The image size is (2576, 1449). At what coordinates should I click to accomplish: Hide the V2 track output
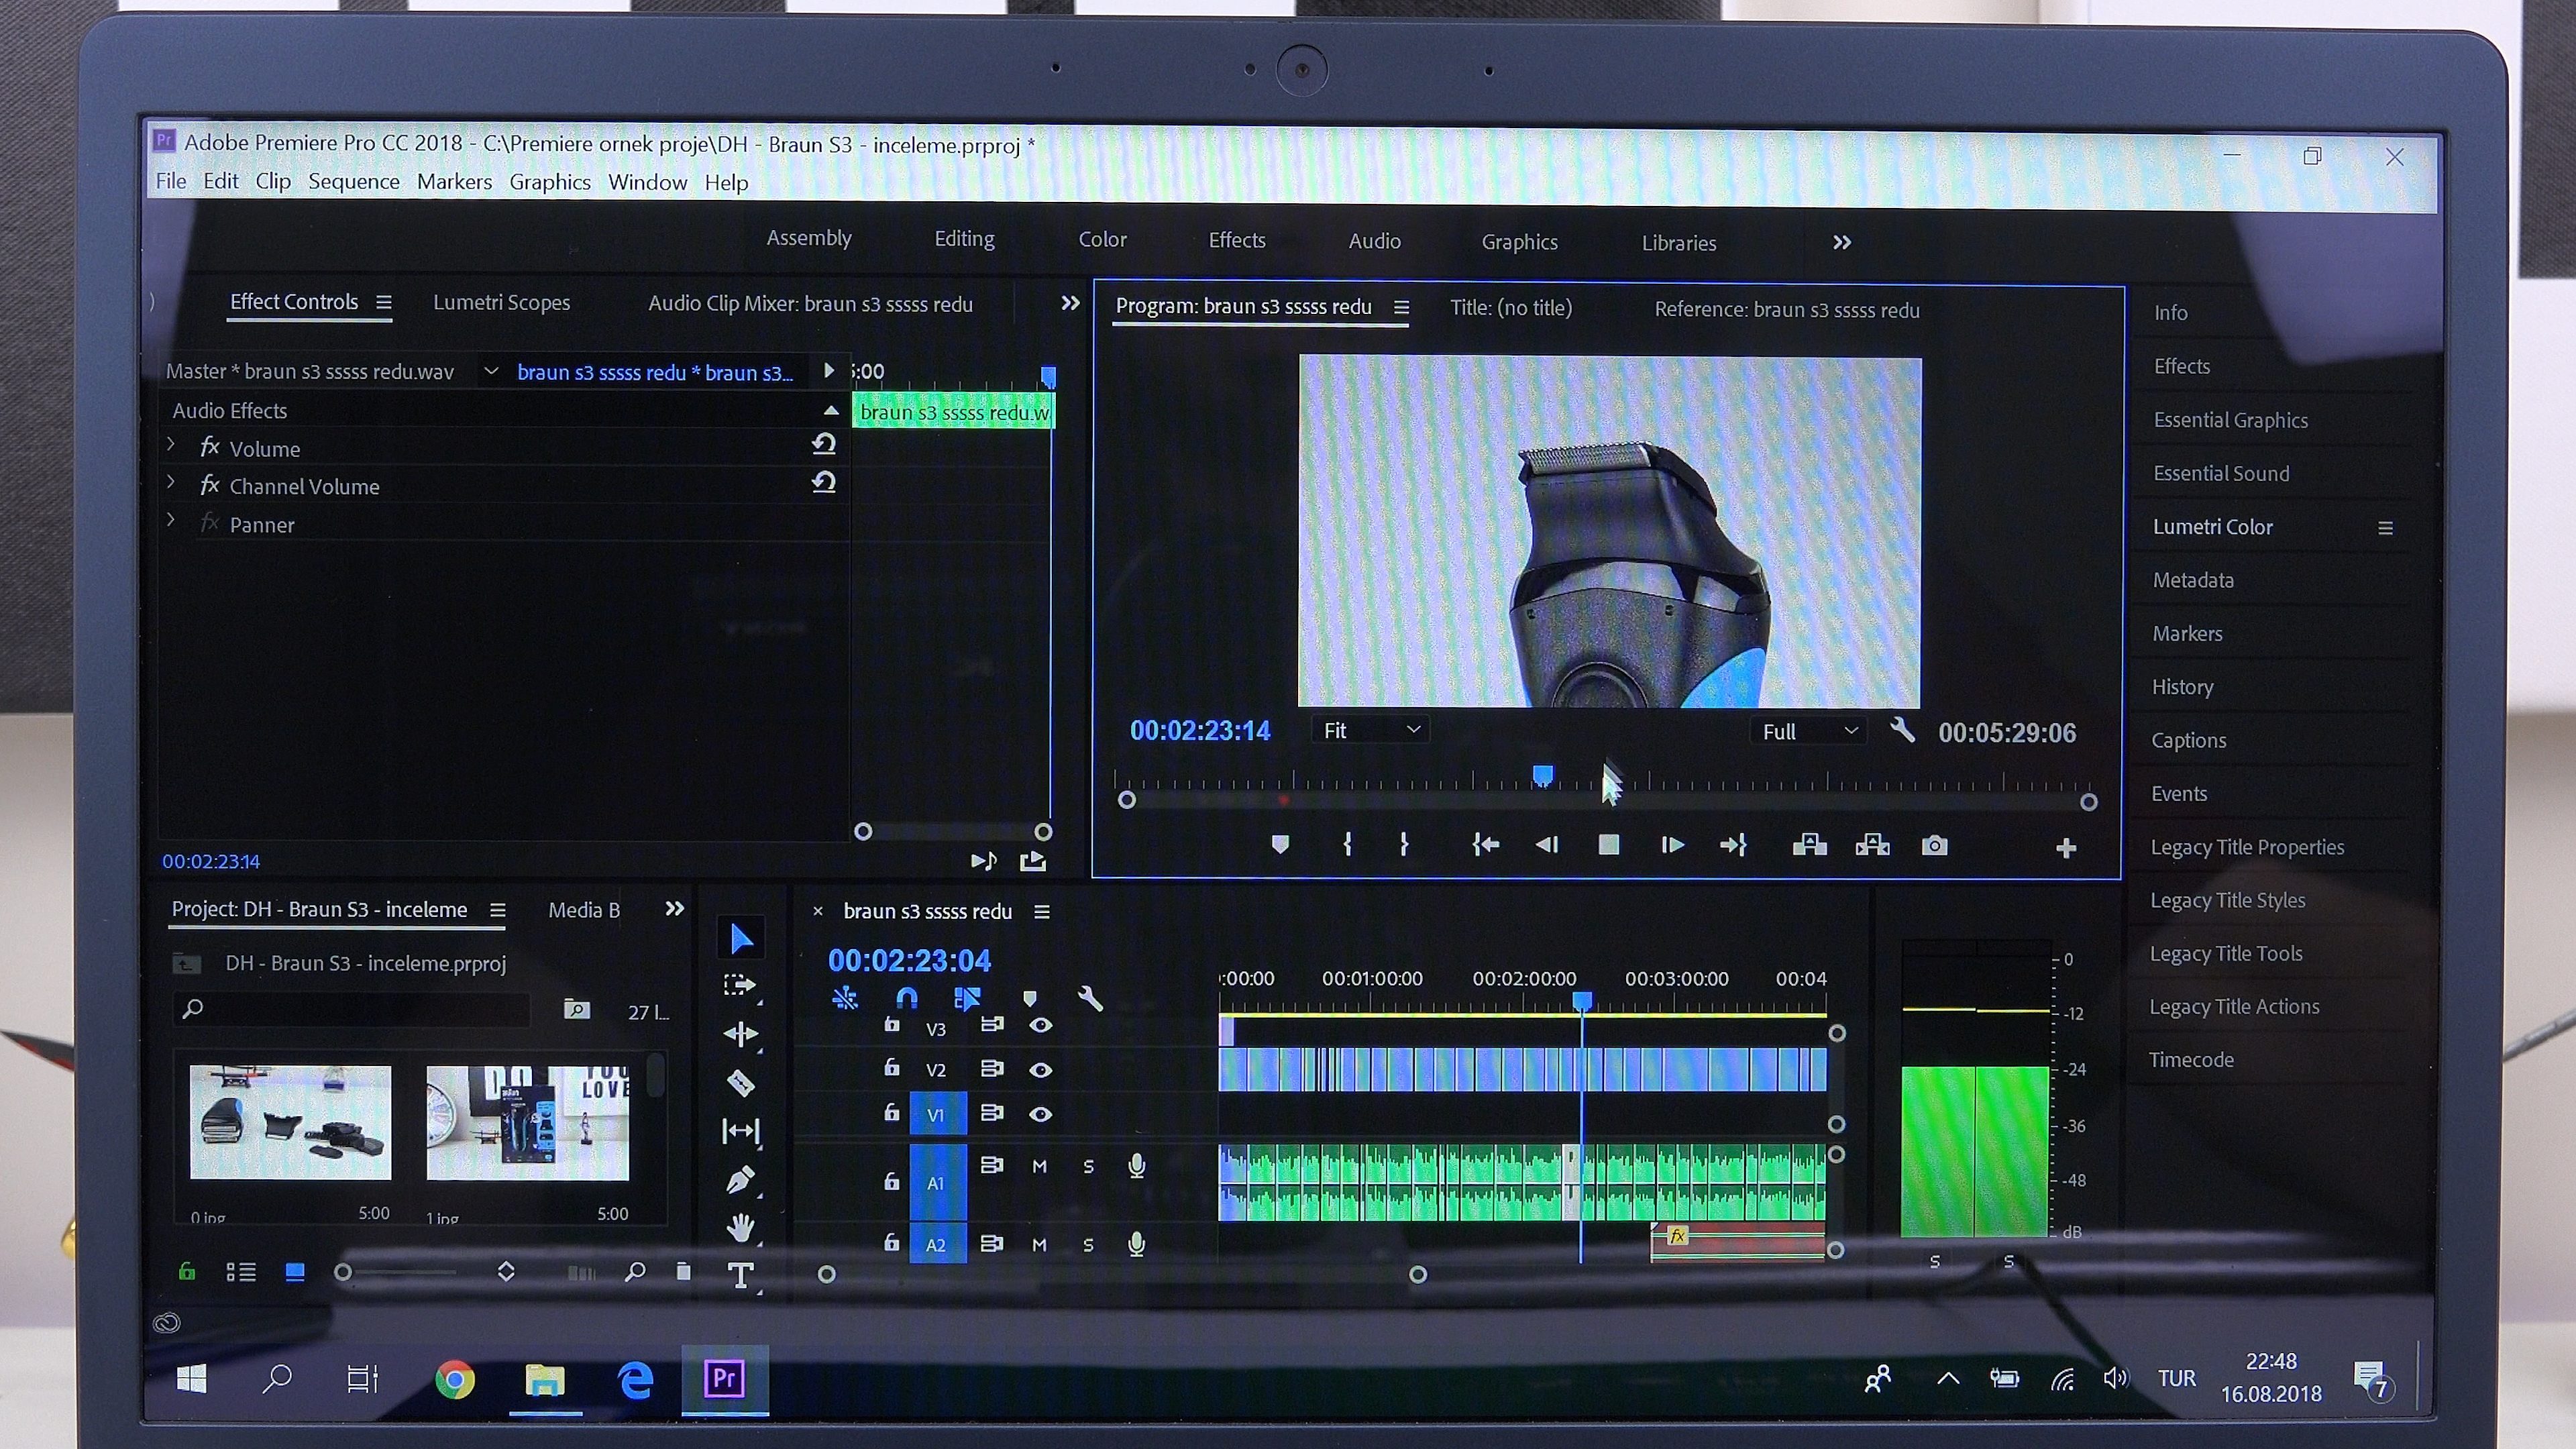(x=1041, y=1070)
